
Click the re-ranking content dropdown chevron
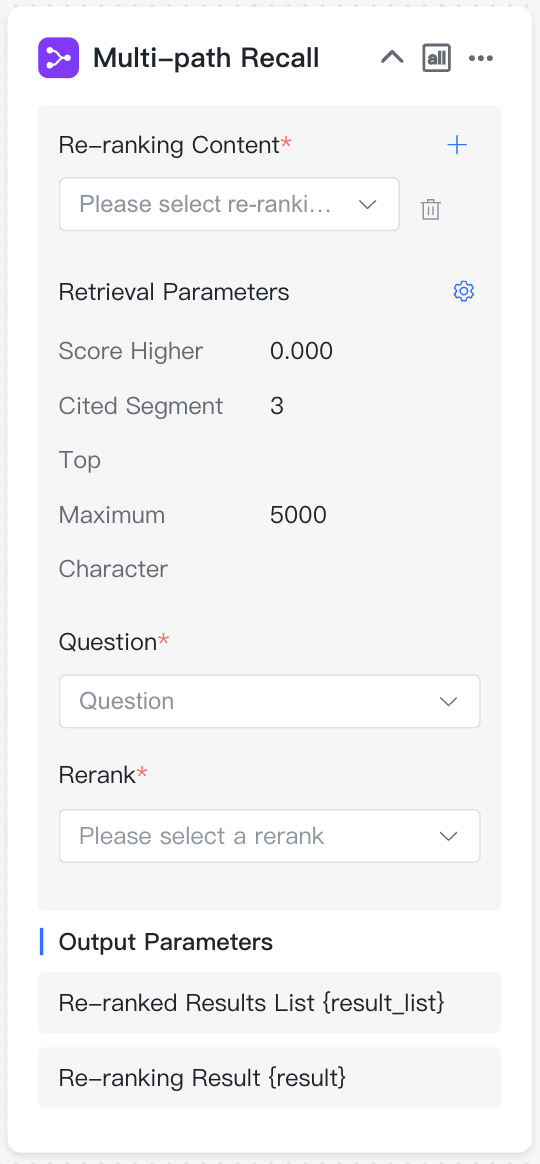pyautogui.click(x=368, y=204)
